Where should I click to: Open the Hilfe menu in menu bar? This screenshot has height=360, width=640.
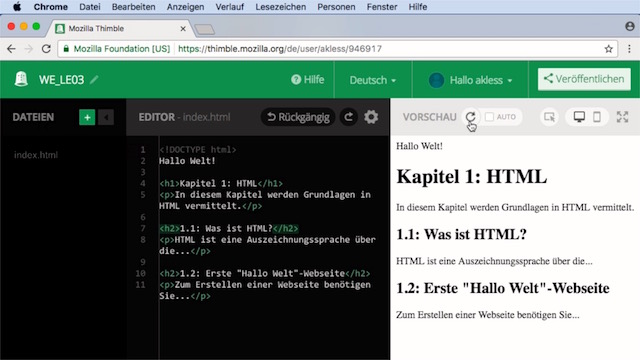click(x=418, y=7)
